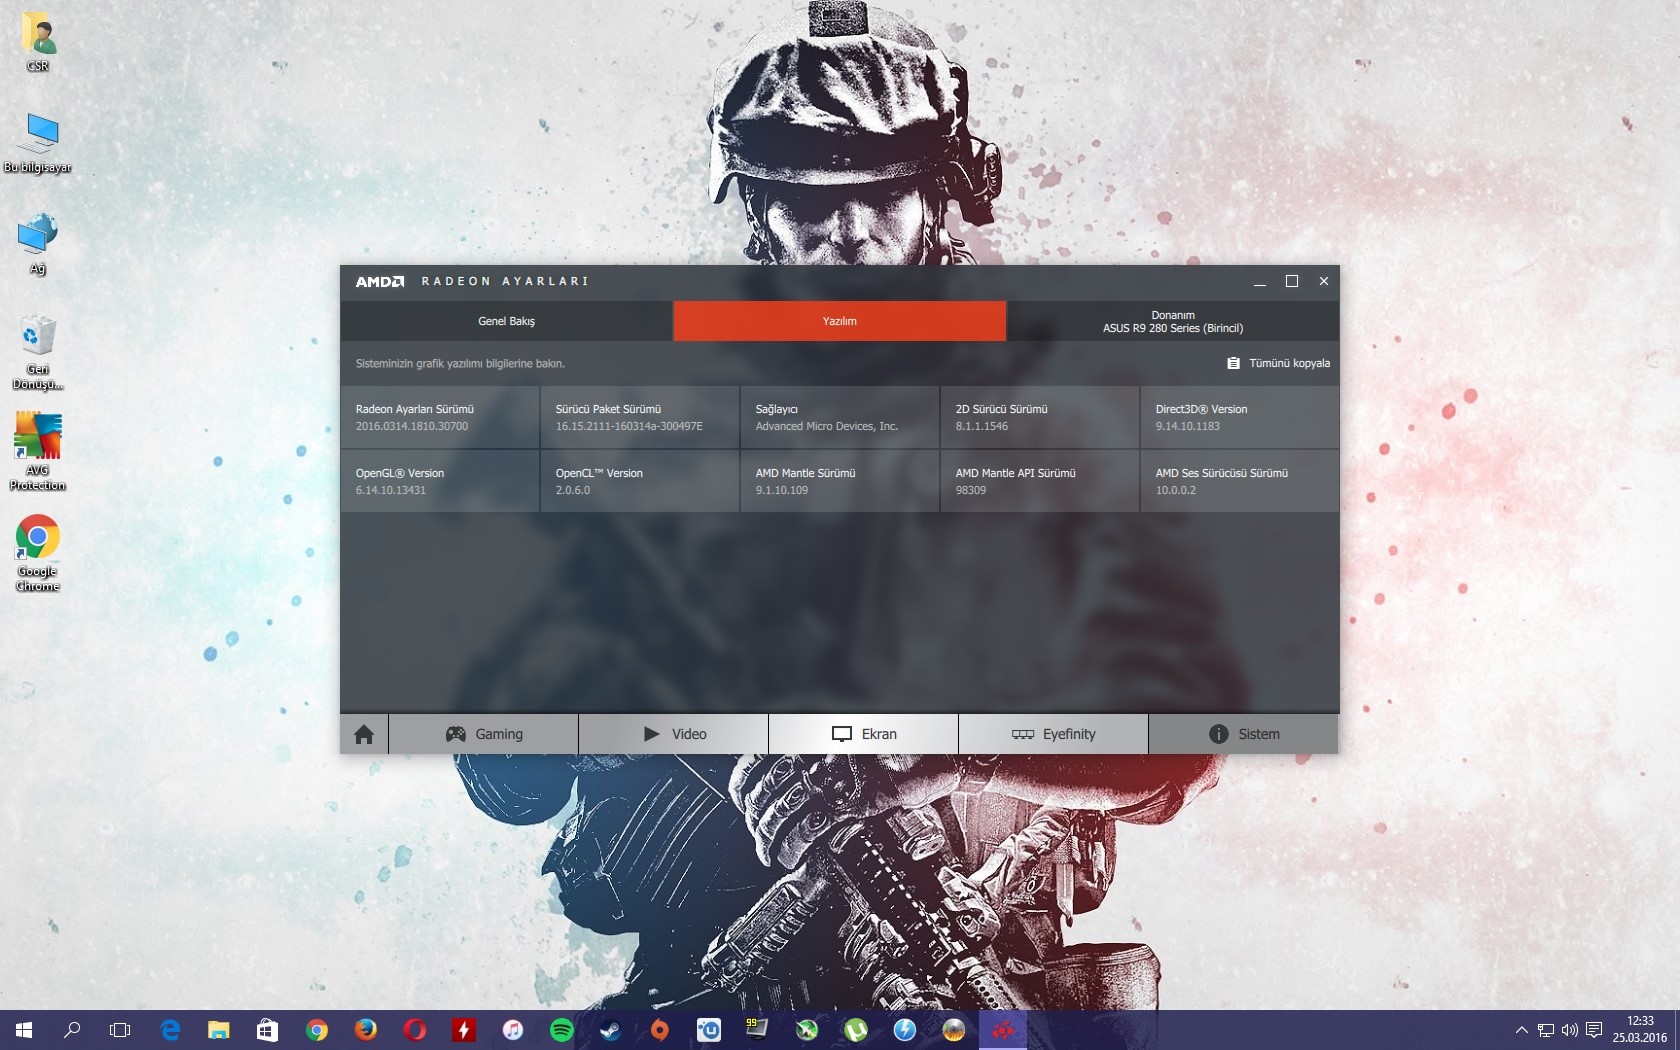Open Geri Dönüşüm recycle bin icon

(x=38, y=352)
